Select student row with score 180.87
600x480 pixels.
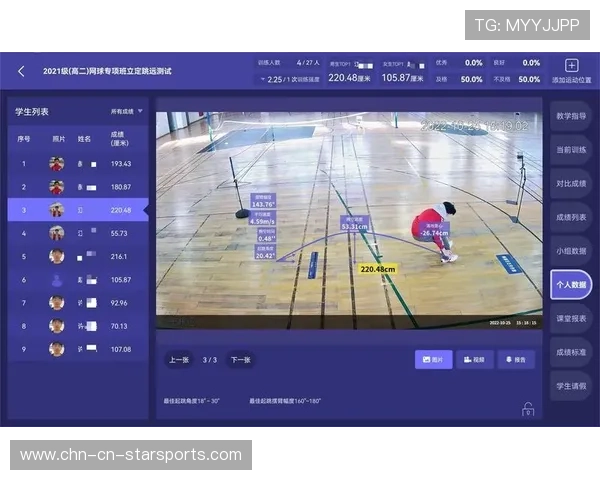(75, 187)
